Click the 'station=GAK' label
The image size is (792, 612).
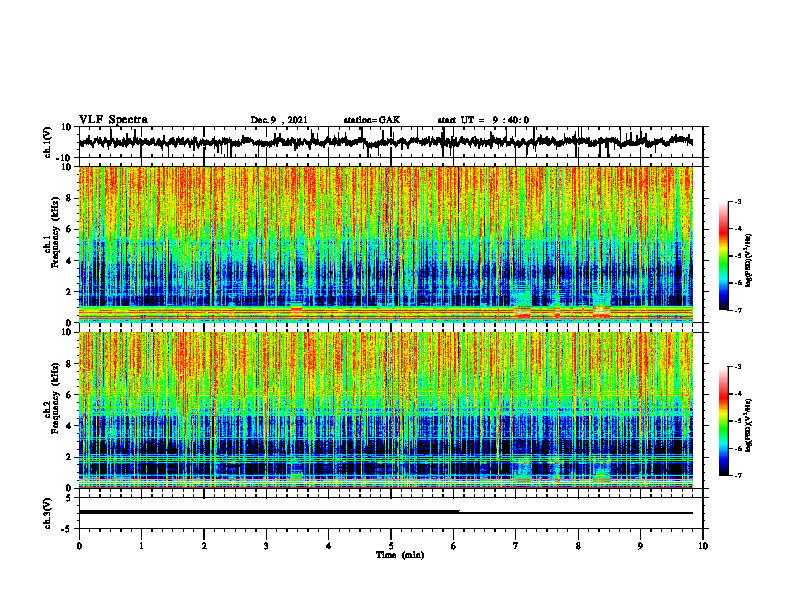372,120
